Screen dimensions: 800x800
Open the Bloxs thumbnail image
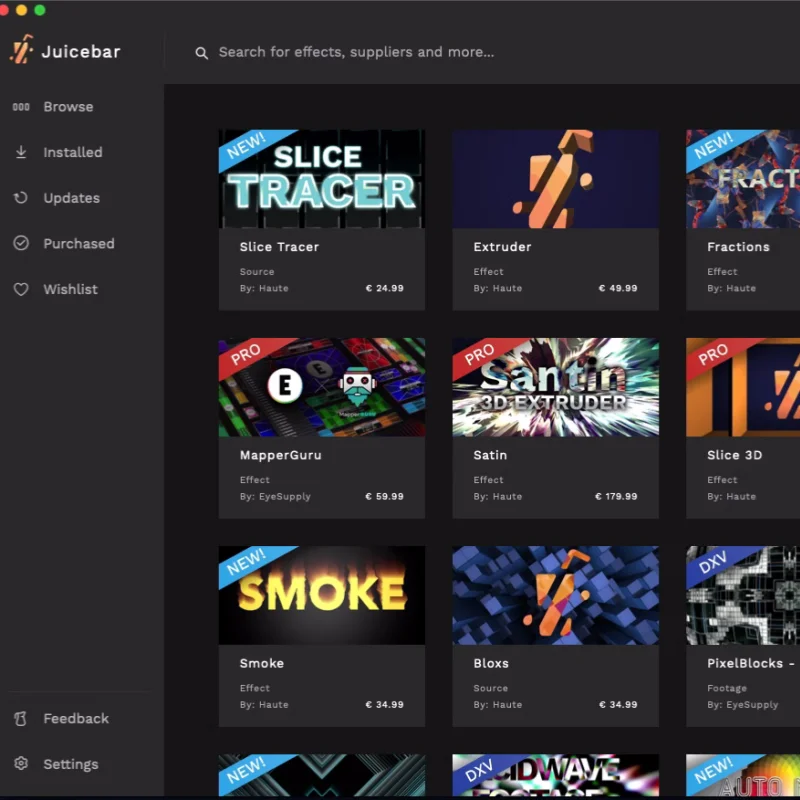pos(555,595)
